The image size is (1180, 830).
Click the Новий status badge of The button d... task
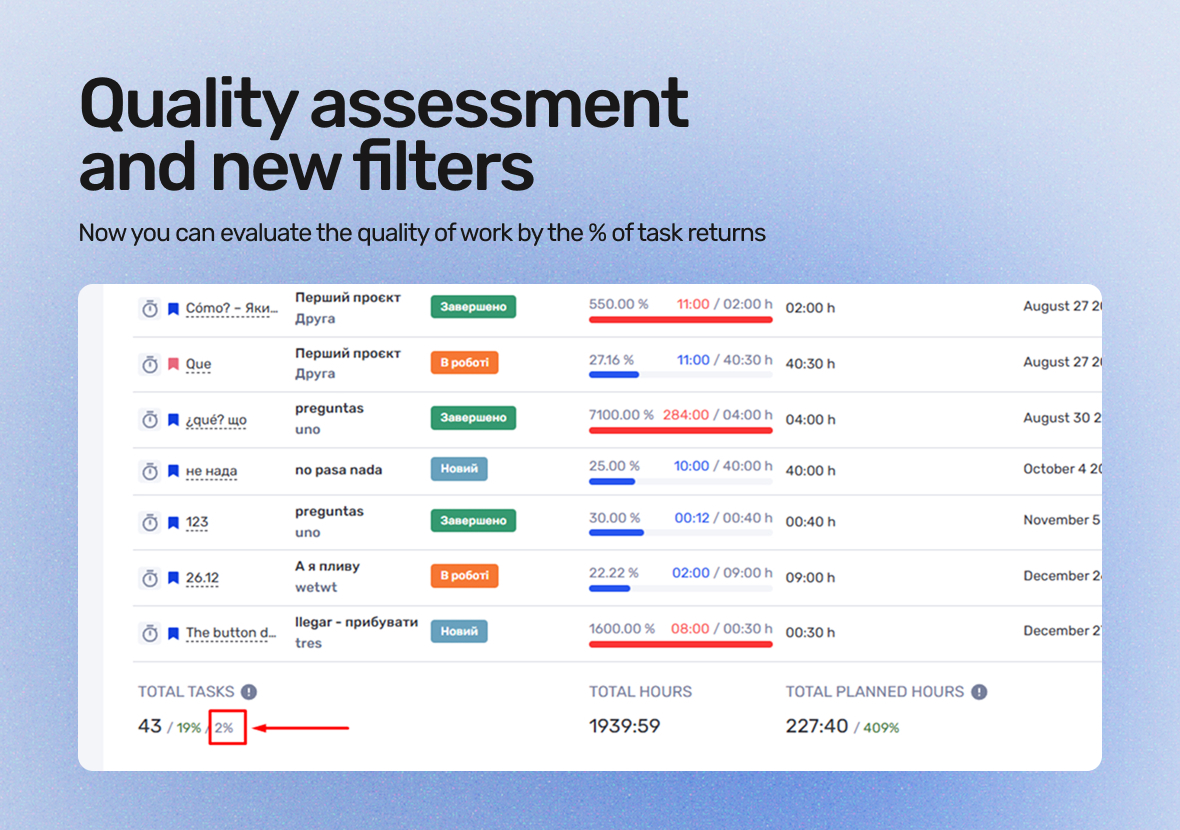click(459, 631)
